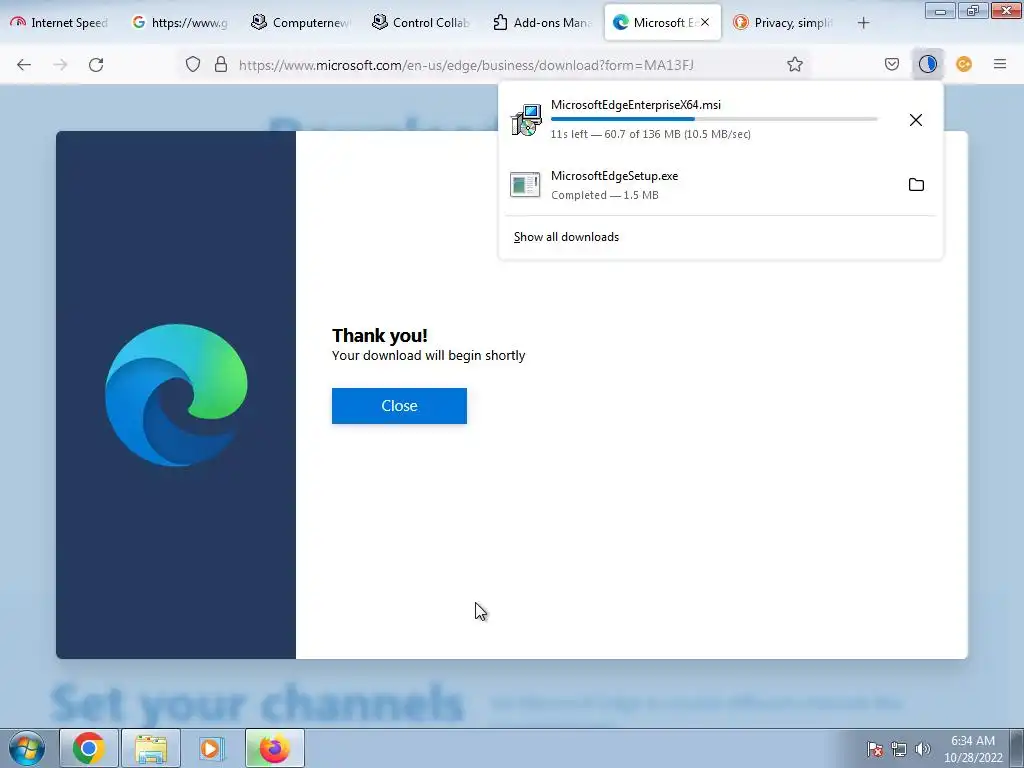Show MicrosoftEdgeSetup.exe in its folder
This screenshot has width=1024, height=768.
[916, 185]
